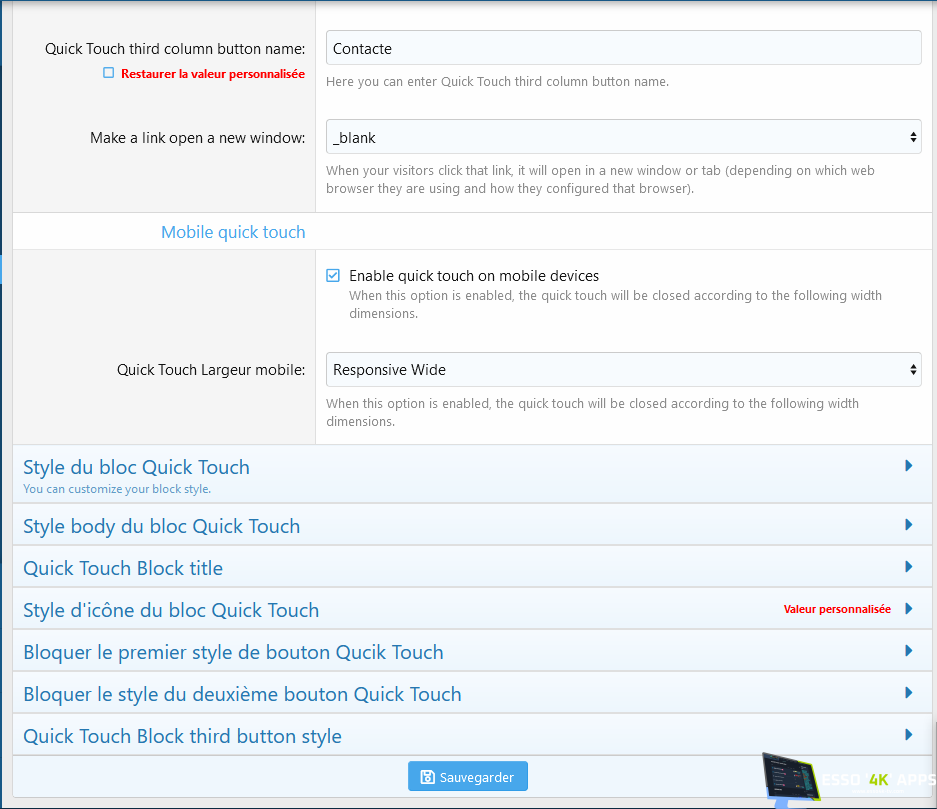This screenshot has width=937, height=809.
Task: Edit the third column button name field
Action: pos(623,48)
